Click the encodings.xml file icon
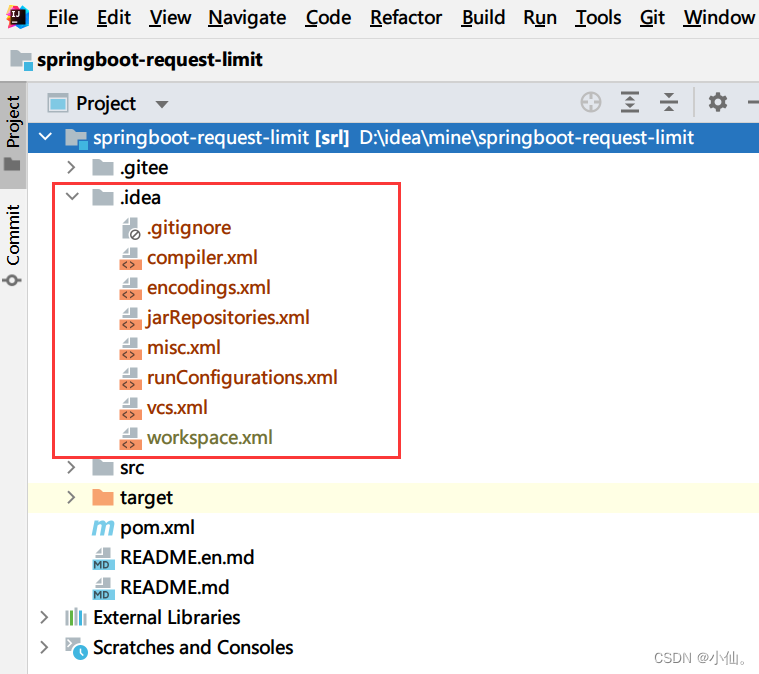 pyautogui.click(x=130, y=288)
